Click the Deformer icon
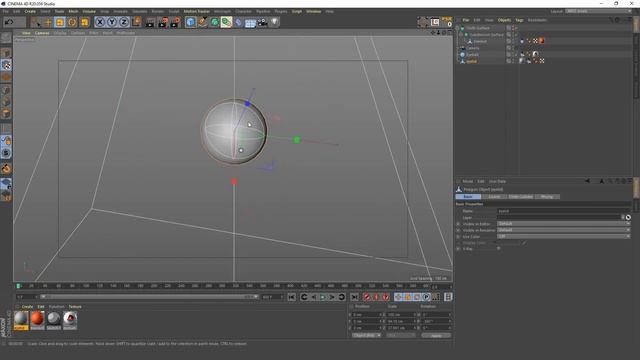Screen dimensions: 640x360 tap(239, 22)
